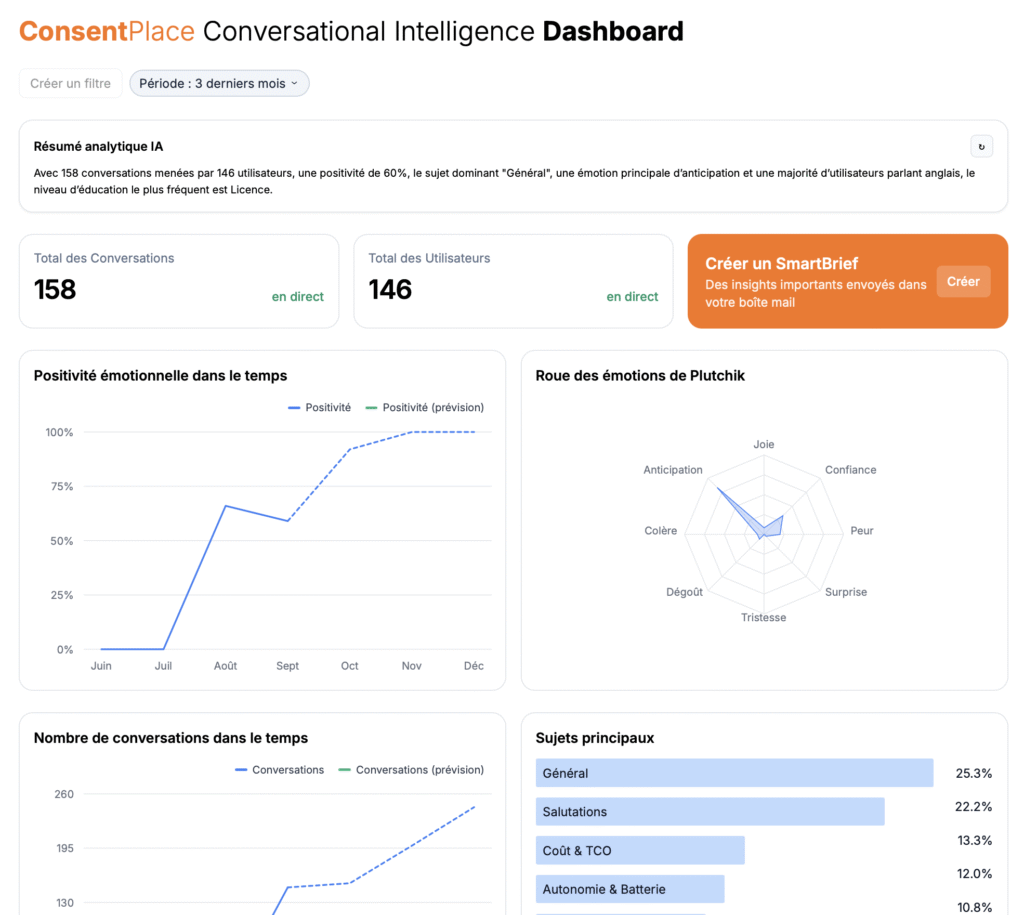Click the Colère label on the emotion wheel
This screenshot has height=915, width=1024.
click(x=660, y=530)
